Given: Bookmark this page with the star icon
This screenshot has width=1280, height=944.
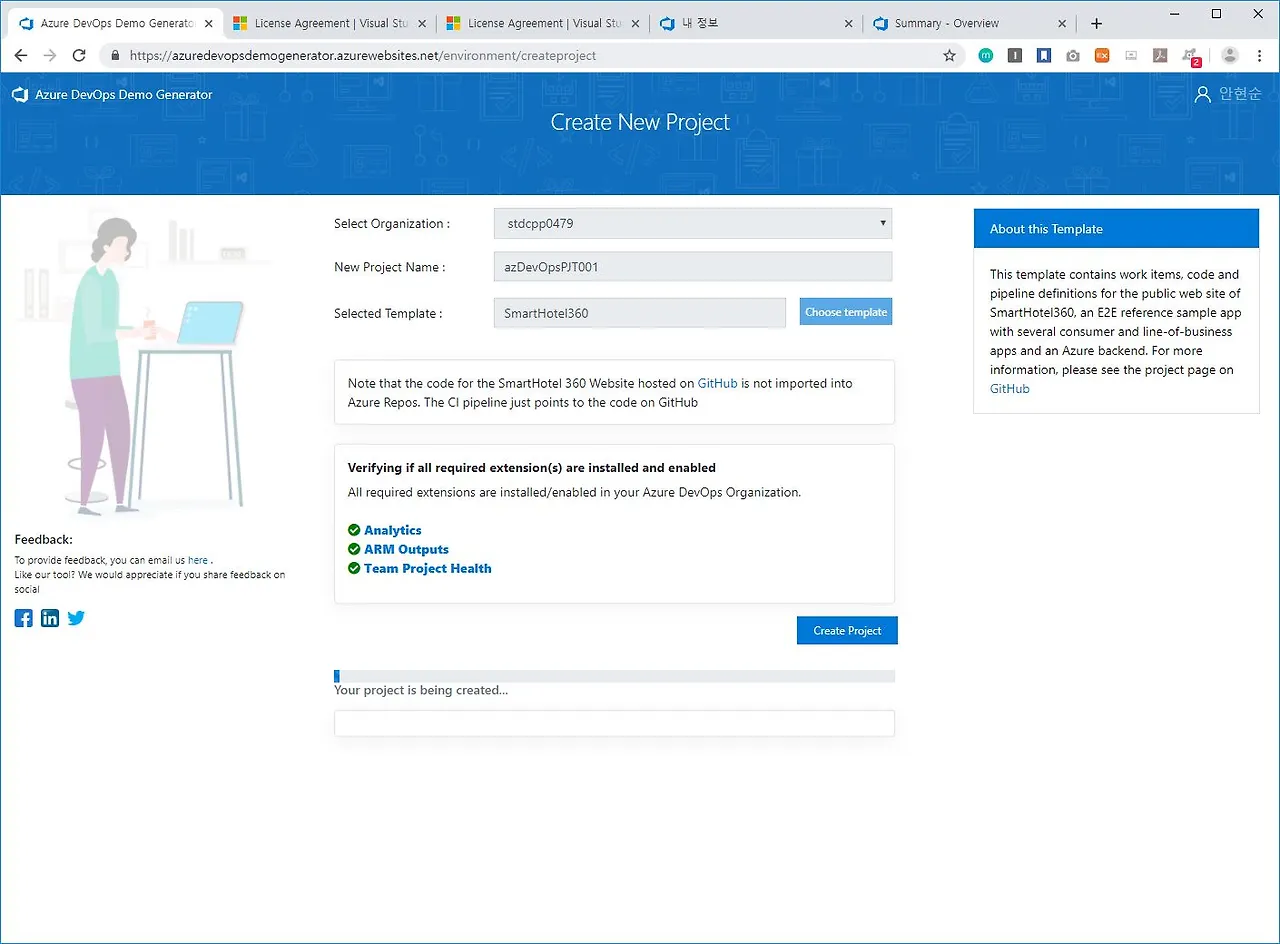Looking at the screenshot, I should [x=950, y=56].
